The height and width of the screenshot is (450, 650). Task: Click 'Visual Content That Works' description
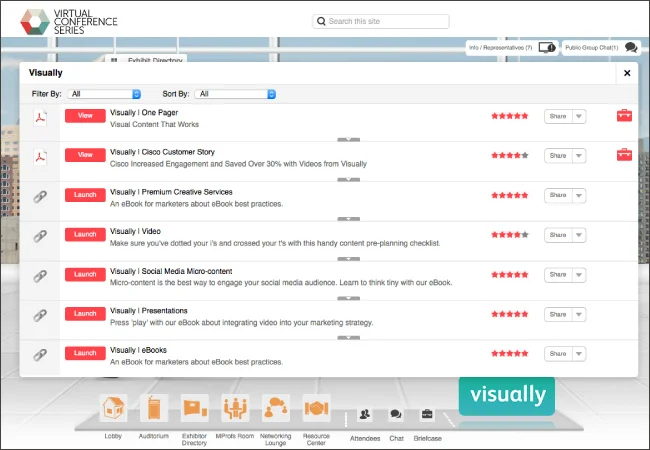point(154,124)
